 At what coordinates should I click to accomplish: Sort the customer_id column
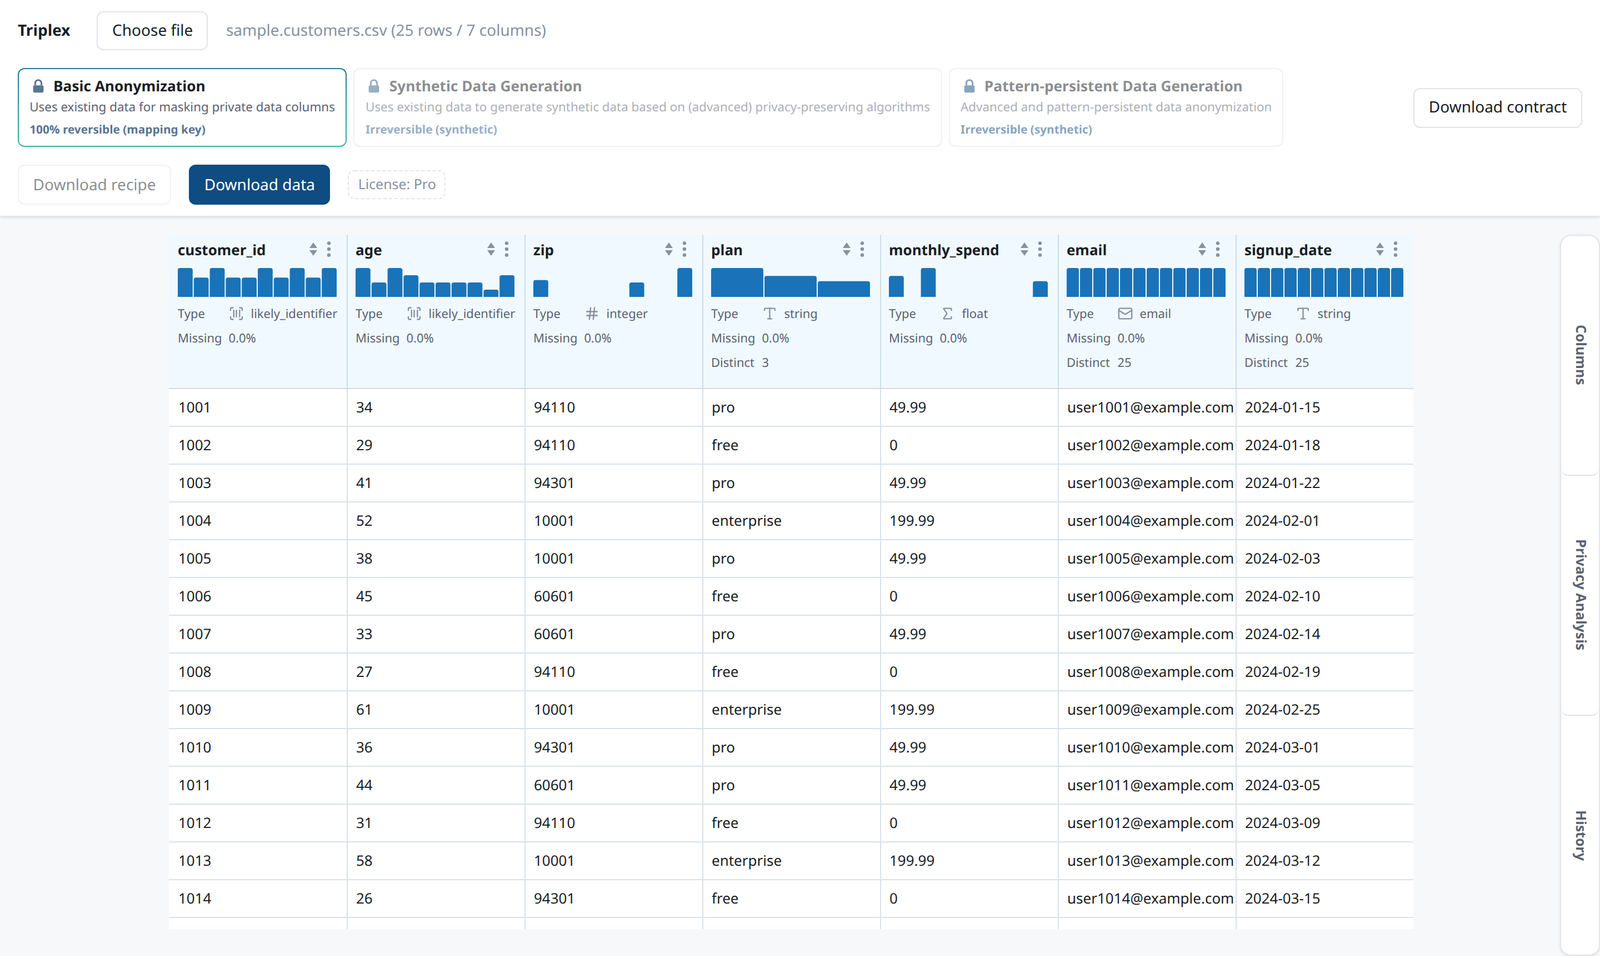coord(313,250)
